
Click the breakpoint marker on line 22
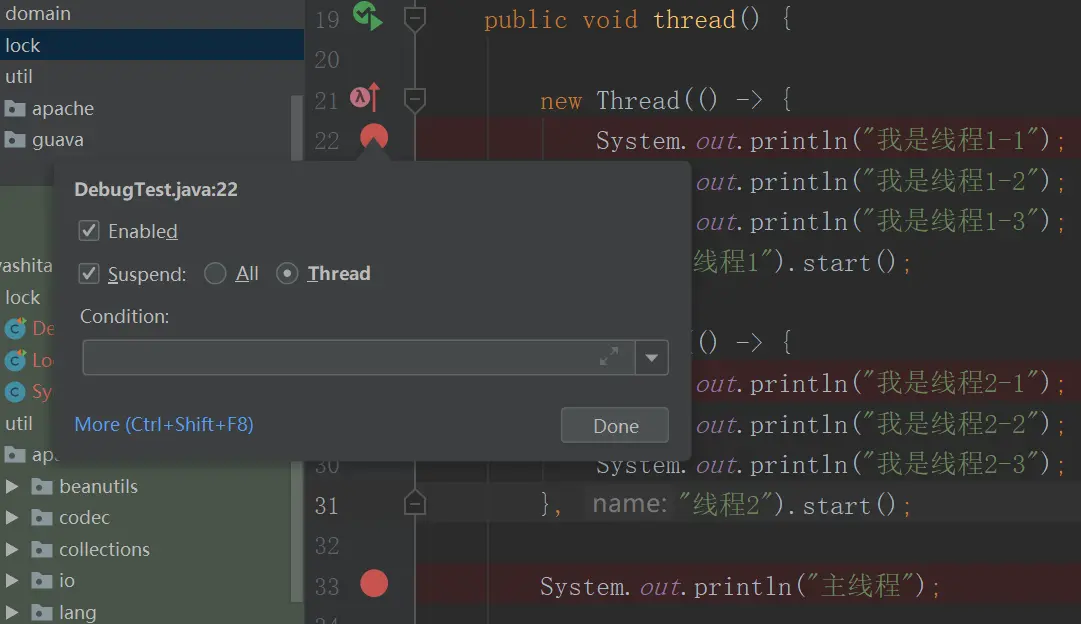374,137
